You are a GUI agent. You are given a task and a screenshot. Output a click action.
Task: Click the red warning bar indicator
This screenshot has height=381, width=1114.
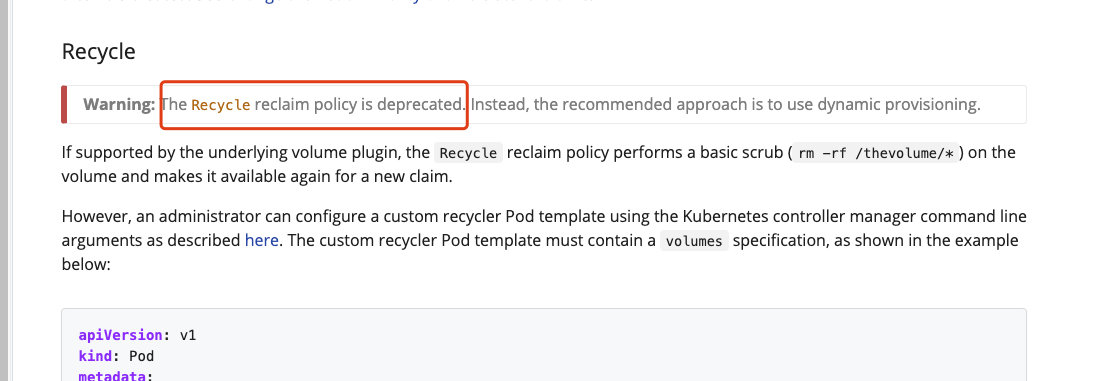click(x=64, y=104)
